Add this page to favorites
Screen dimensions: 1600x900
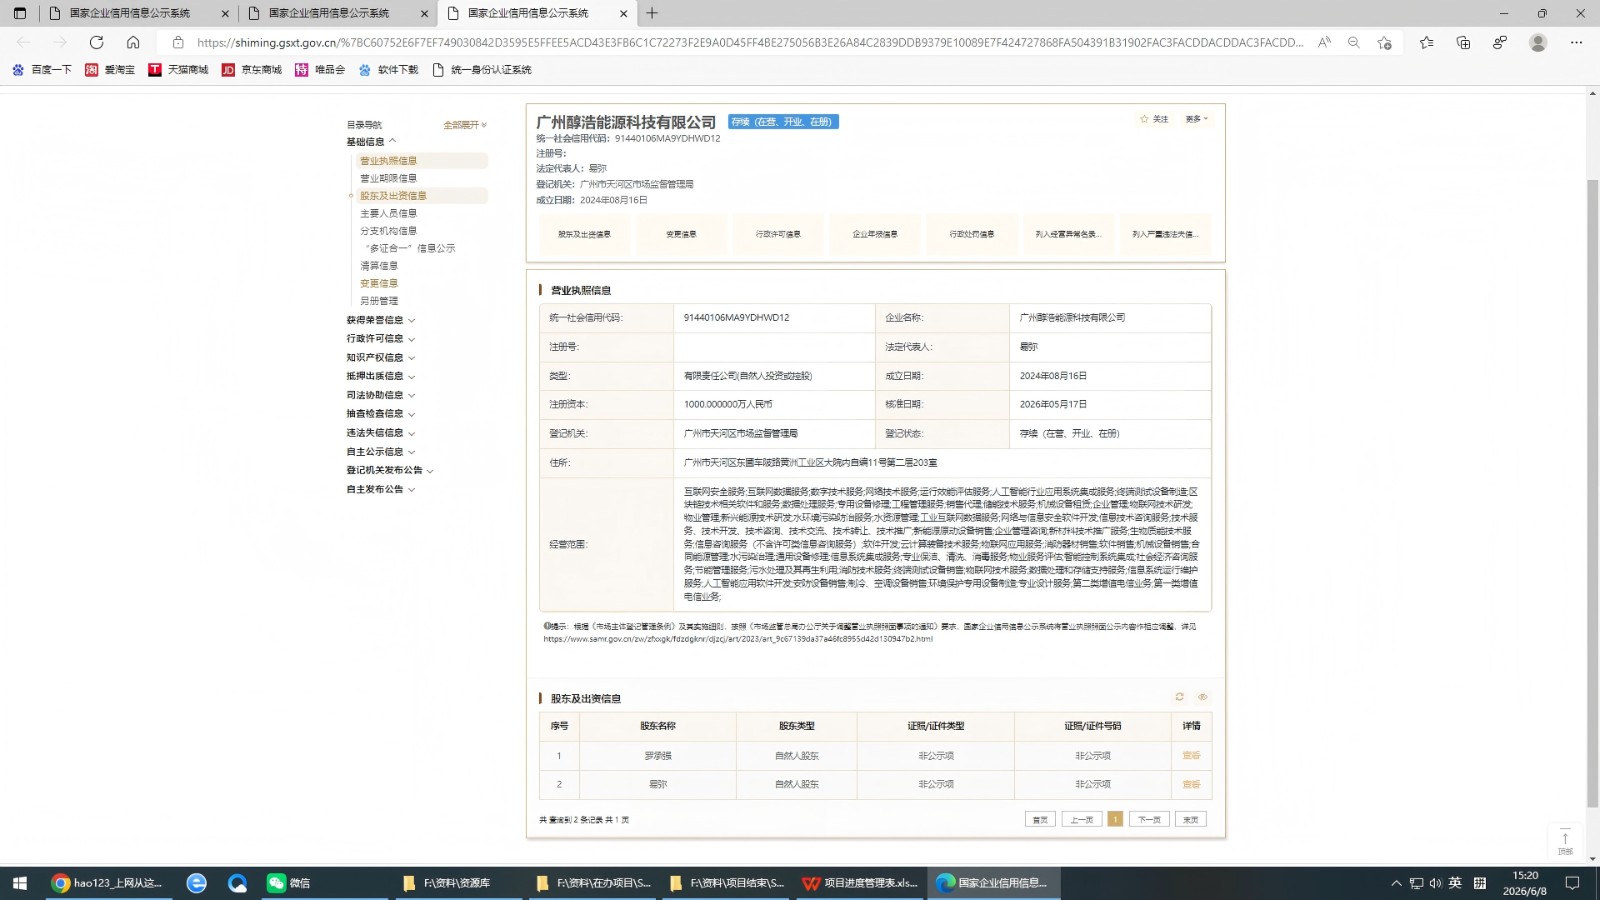click(1384, 42)
